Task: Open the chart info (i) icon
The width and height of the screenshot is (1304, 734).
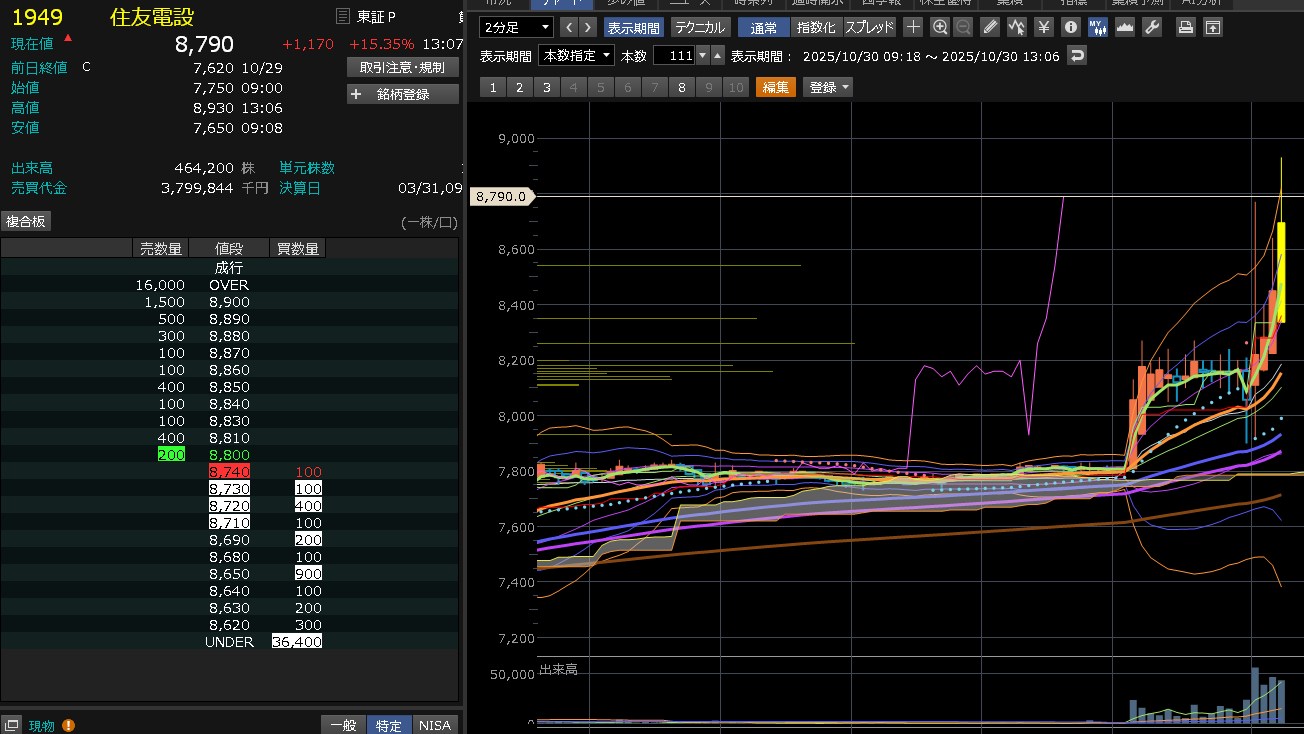Action: pos(1071,27)
